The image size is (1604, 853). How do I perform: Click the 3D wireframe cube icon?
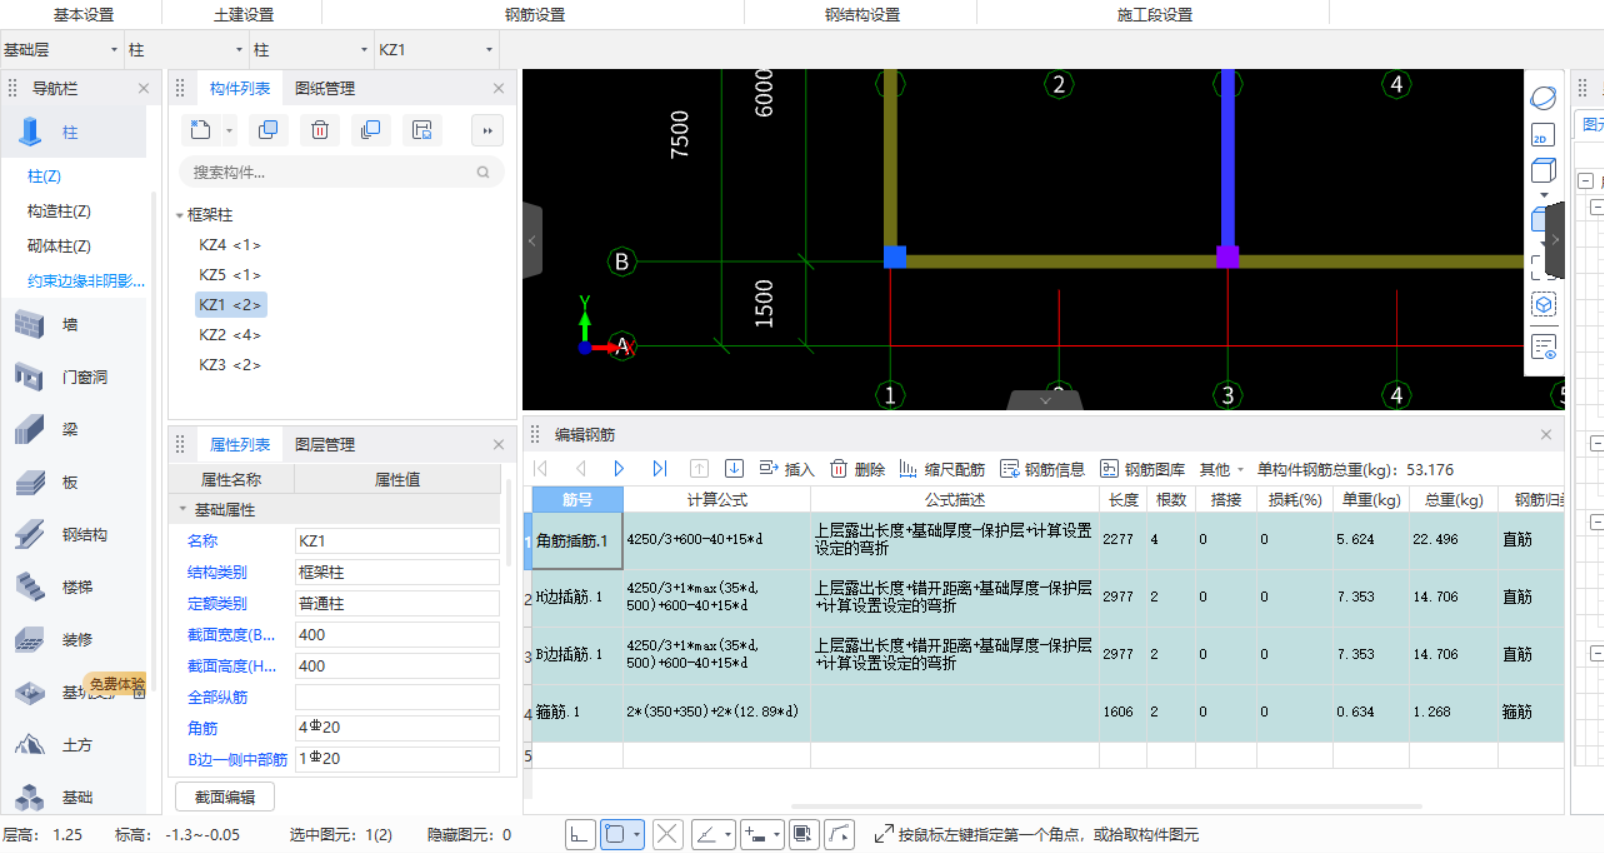coord(1543,171)
